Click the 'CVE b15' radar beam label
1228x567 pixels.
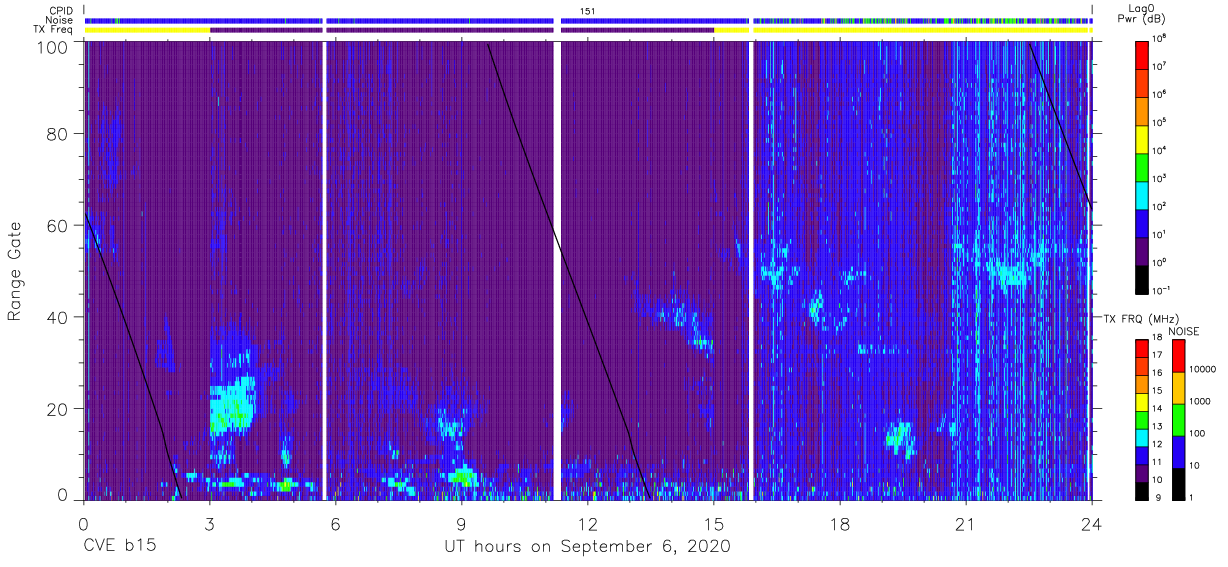coord(118,547)
